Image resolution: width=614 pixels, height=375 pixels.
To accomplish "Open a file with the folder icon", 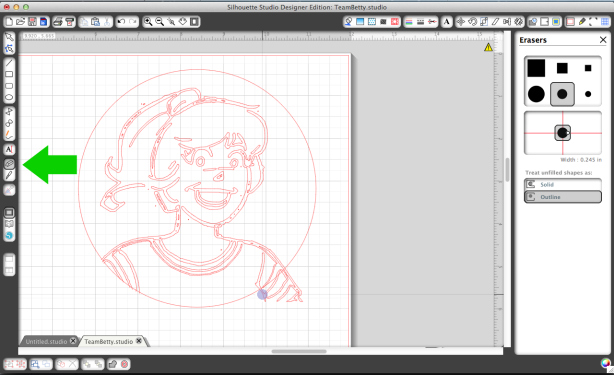I will 20,22.
